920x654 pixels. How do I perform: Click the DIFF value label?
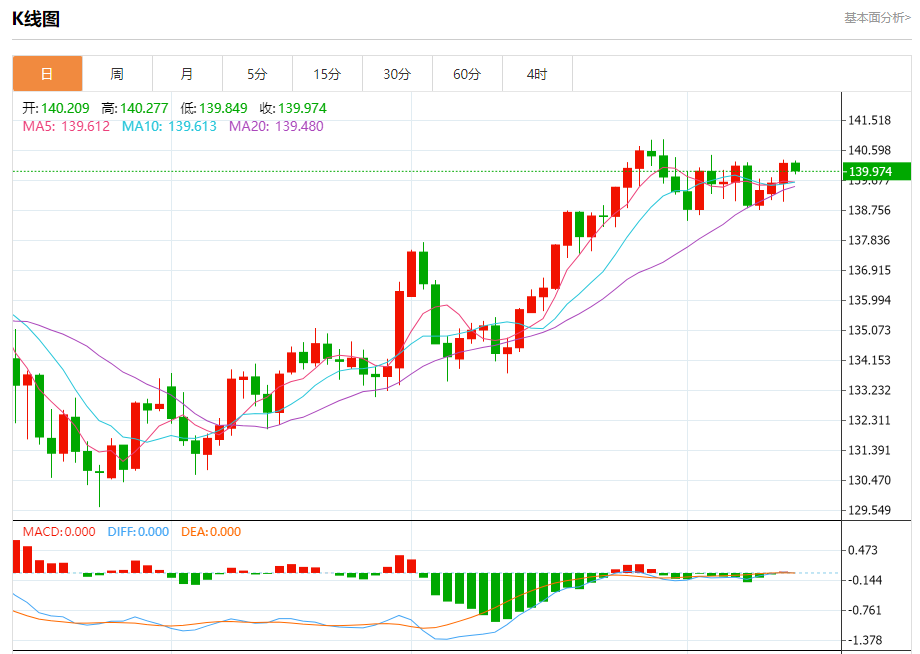pyautogui.click(x=138, y=531)
